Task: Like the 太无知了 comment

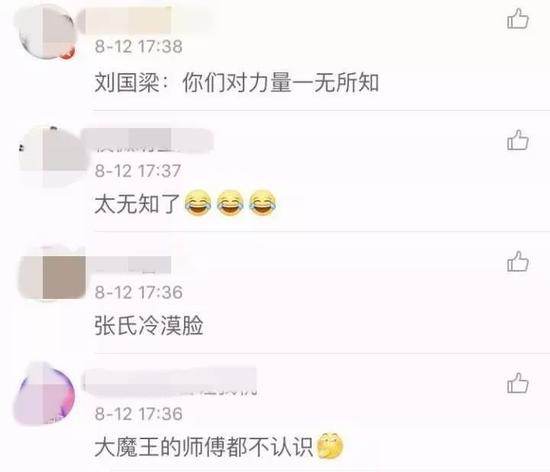Action: coord(518,140)
